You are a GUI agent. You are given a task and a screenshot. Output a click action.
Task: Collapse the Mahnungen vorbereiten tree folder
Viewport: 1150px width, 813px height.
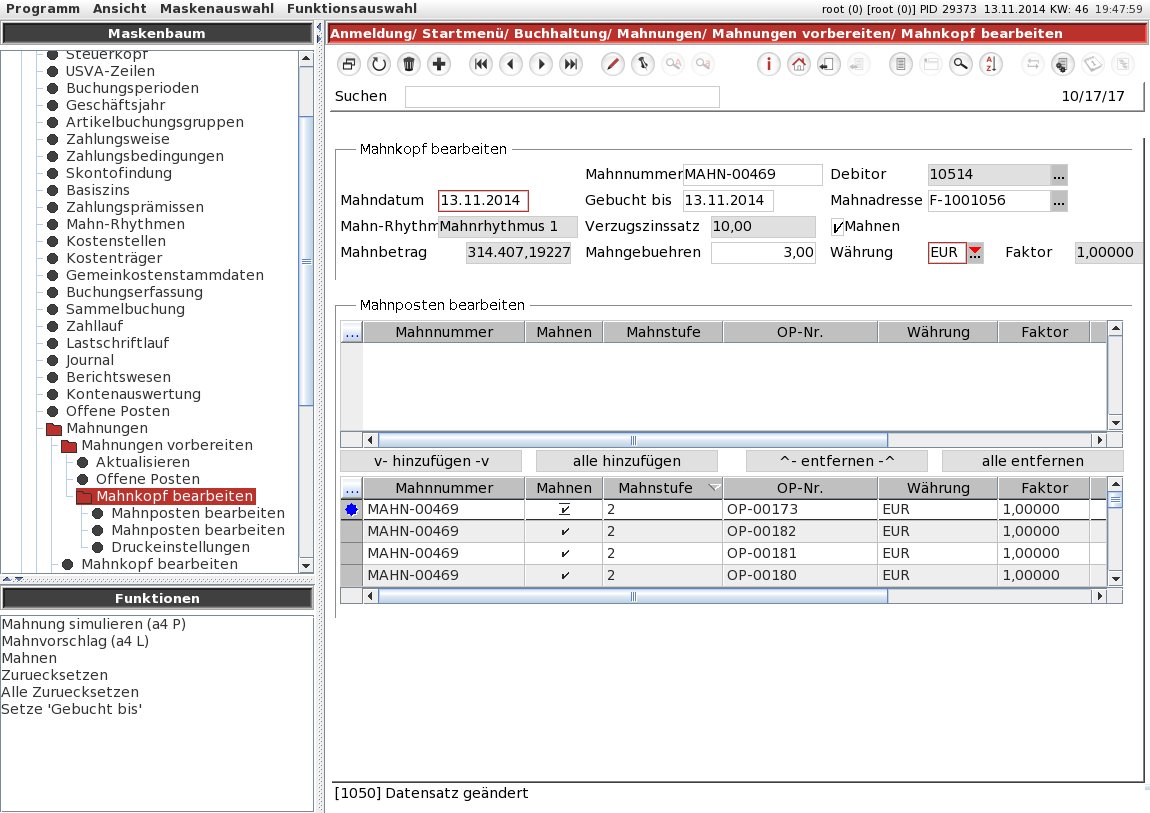click(69, 446)
